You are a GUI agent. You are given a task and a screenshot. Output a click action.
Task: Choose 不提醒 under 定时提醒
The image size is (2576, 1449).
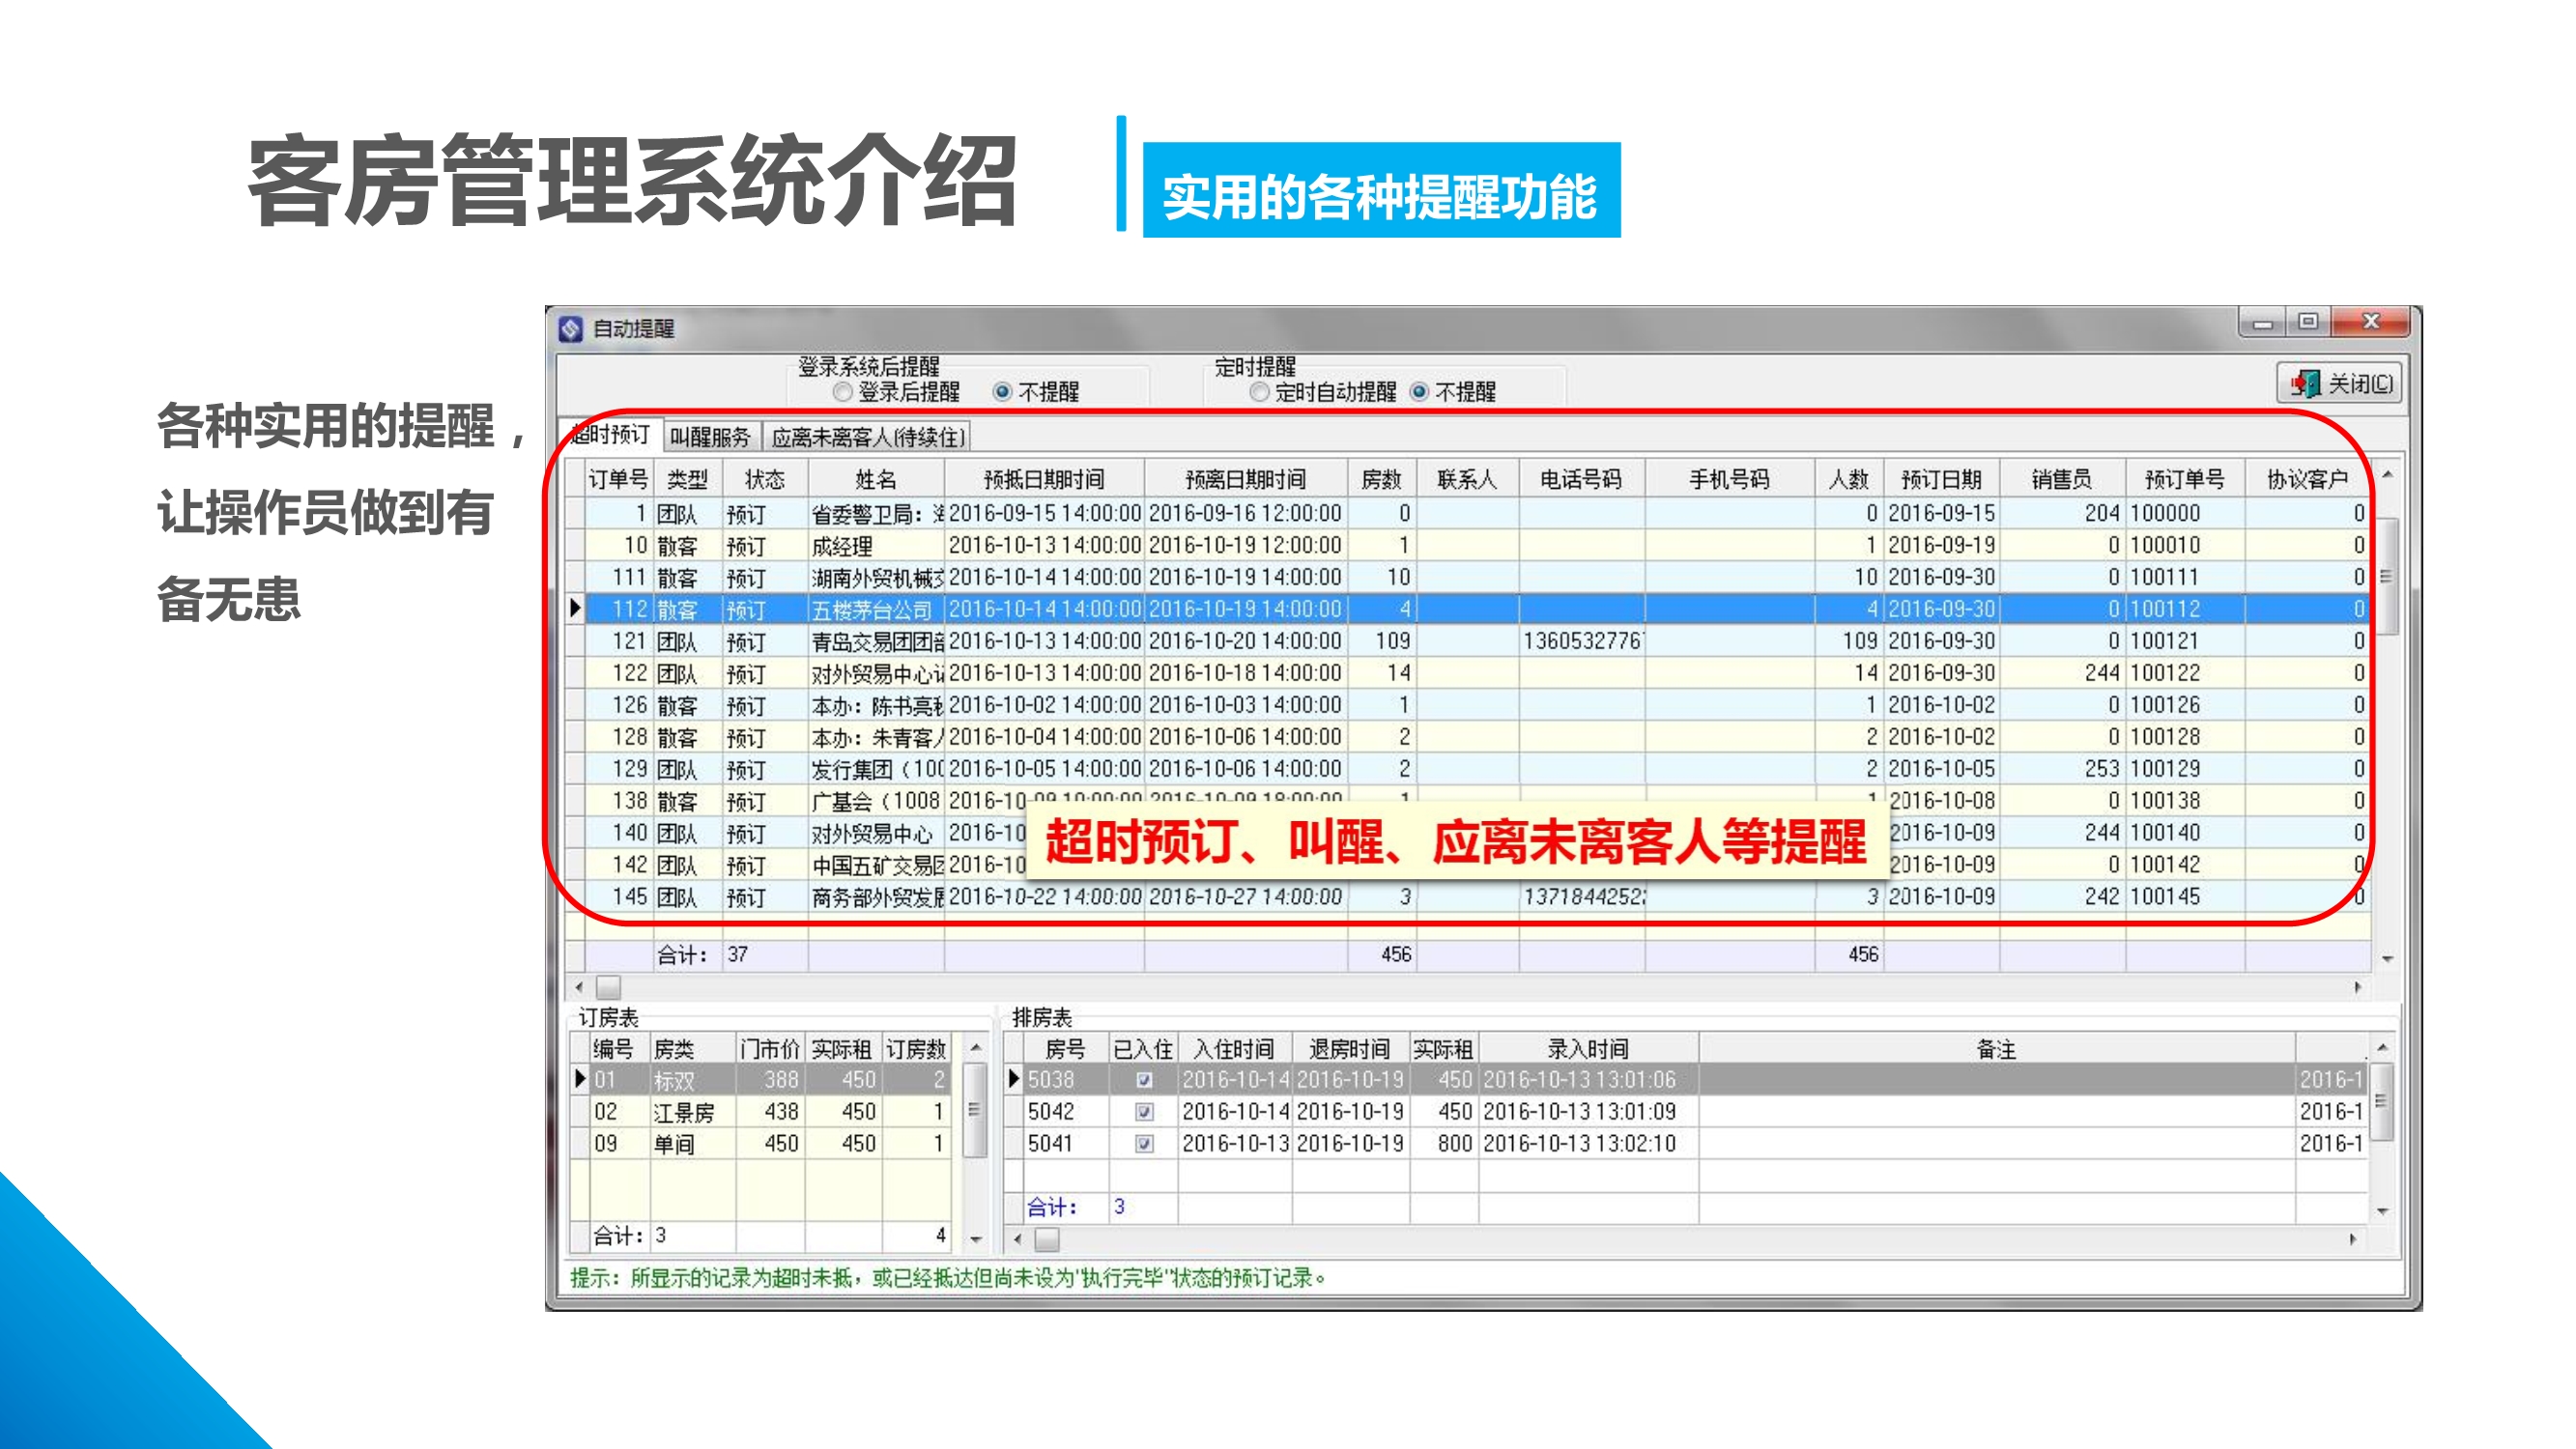tap(1419, 392)
